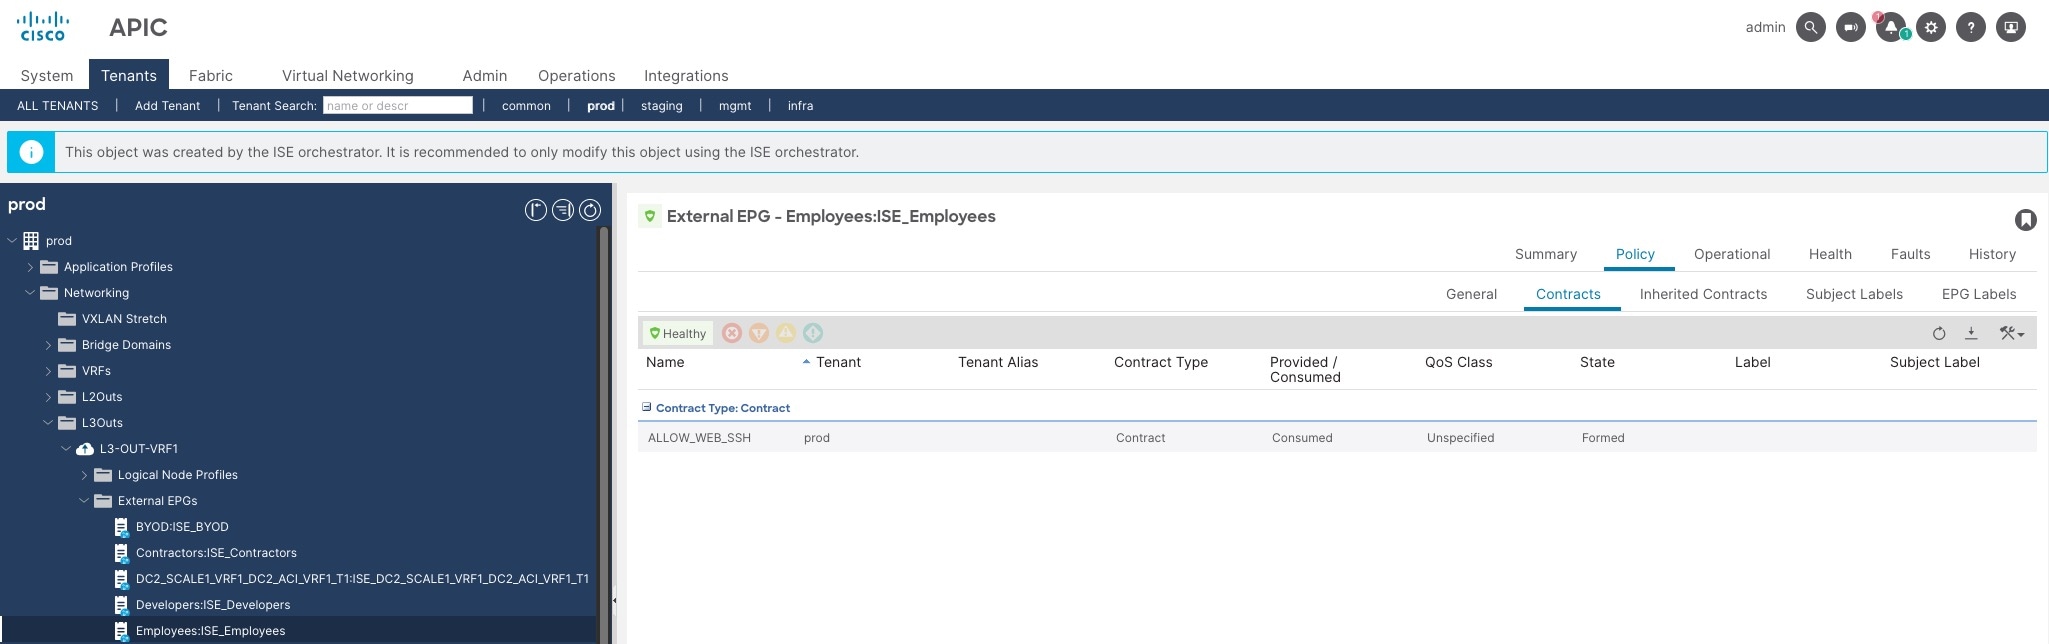Viewport: 2049px width, 644px height.
Task: Click the help question mark icon
Action: (x=1971, y=27)
